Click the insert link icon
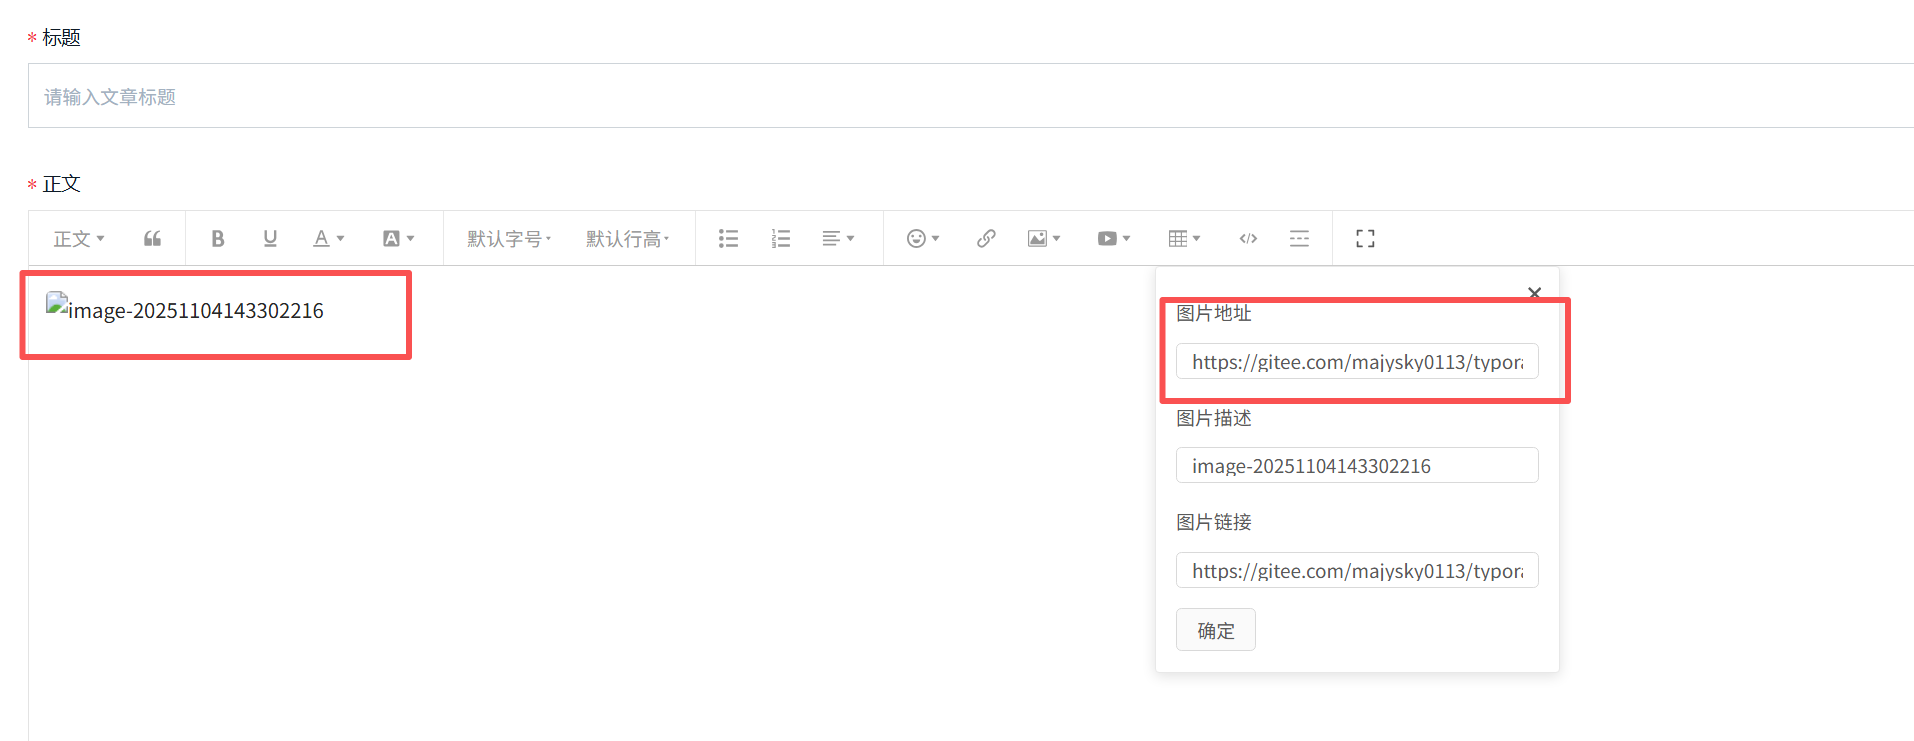Viewport: 1914px width, 741px height. click(x=986, y=239)
